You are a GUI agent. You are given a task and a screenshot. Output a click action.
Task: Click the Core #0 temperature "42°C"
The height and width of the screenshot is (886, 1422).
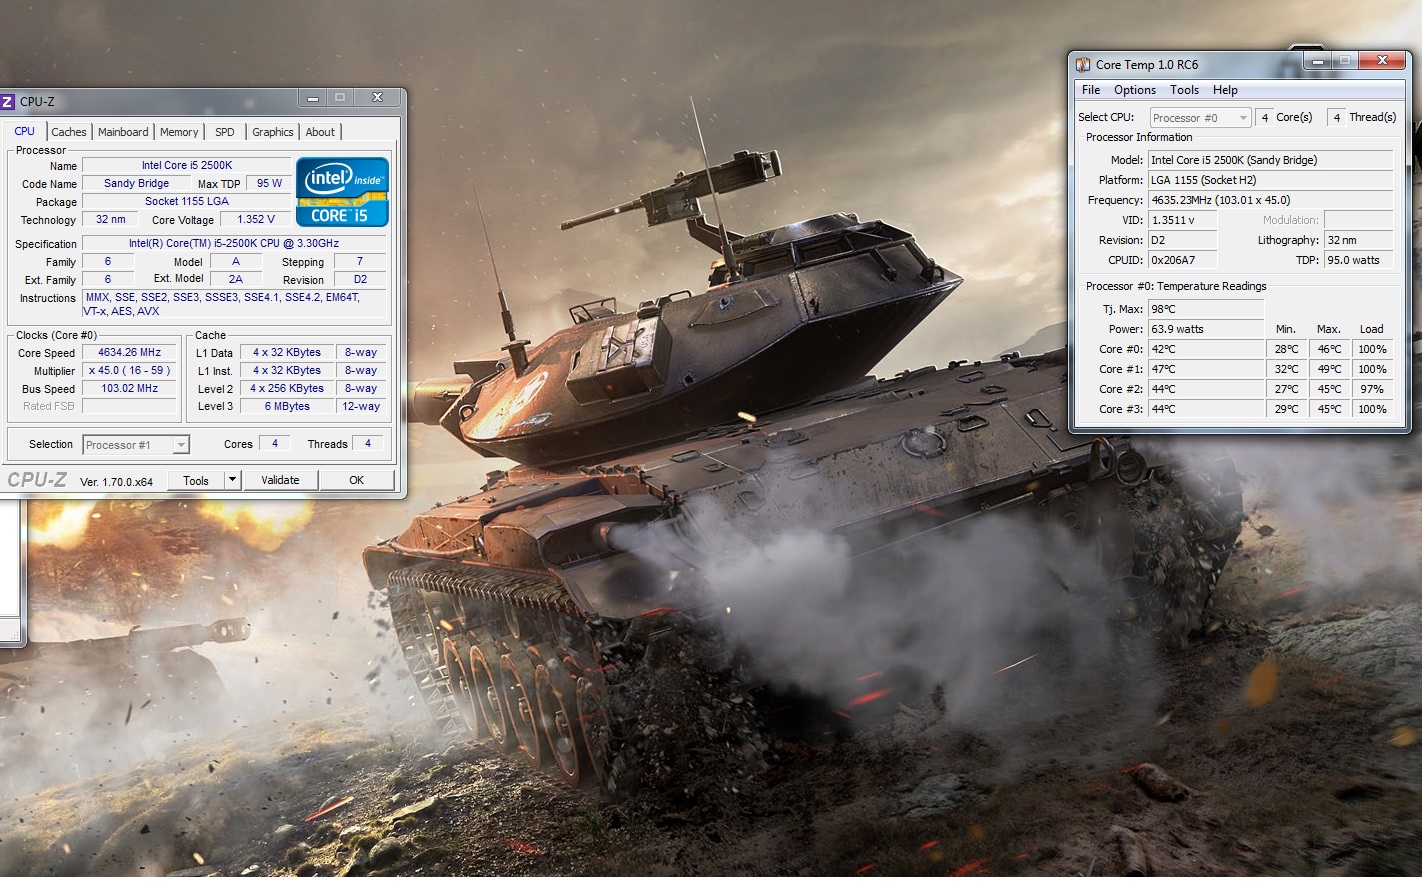click(1206, 349)
